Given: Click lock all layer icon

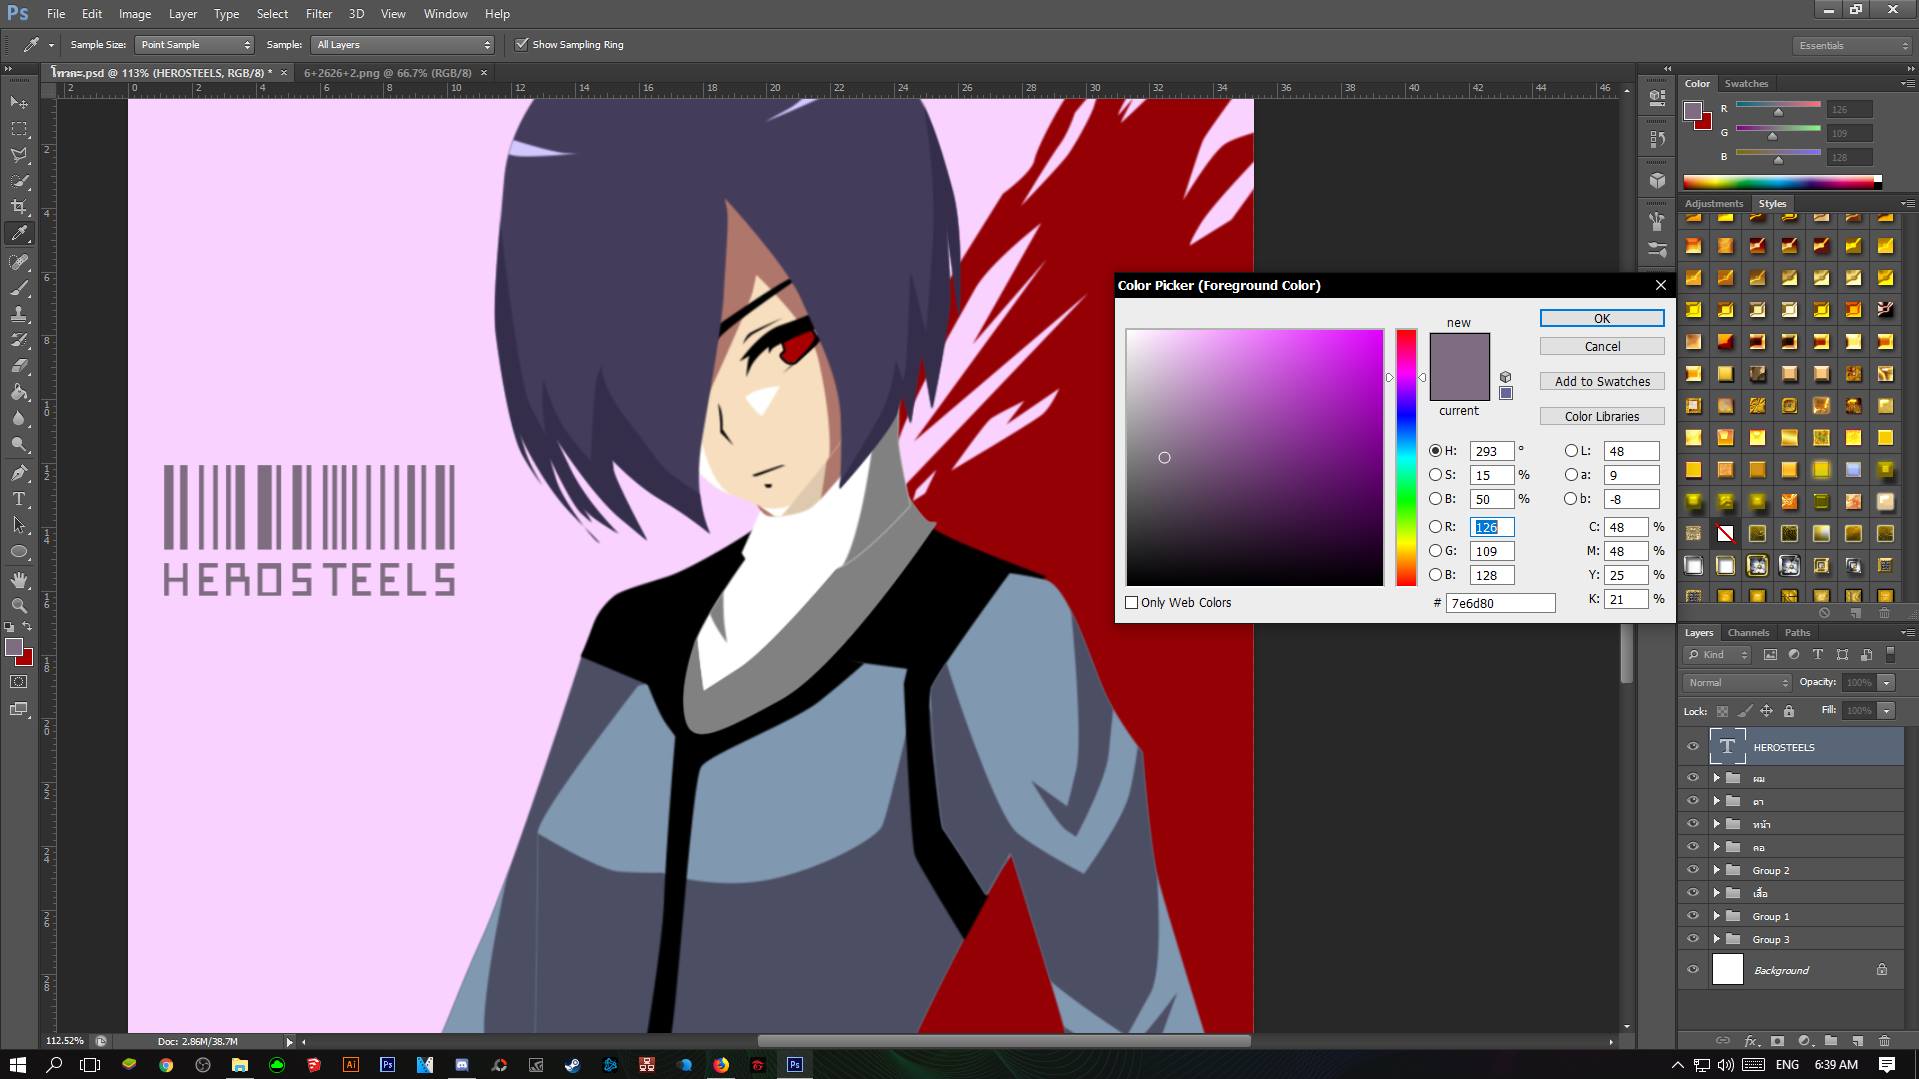Looking at the screenshot, I should (x=1789, y=711).
